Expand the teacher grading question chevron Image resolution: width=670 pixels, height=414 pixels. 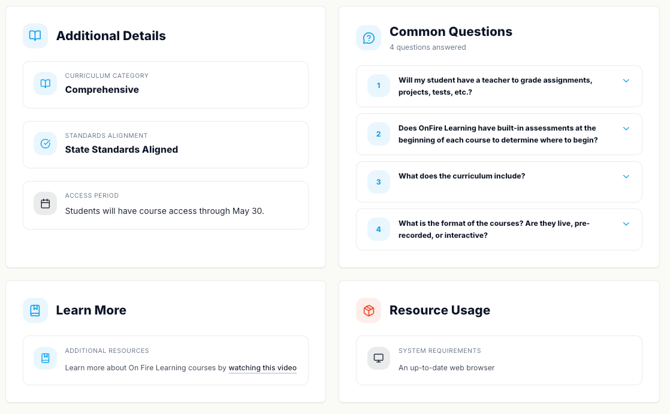626,81
